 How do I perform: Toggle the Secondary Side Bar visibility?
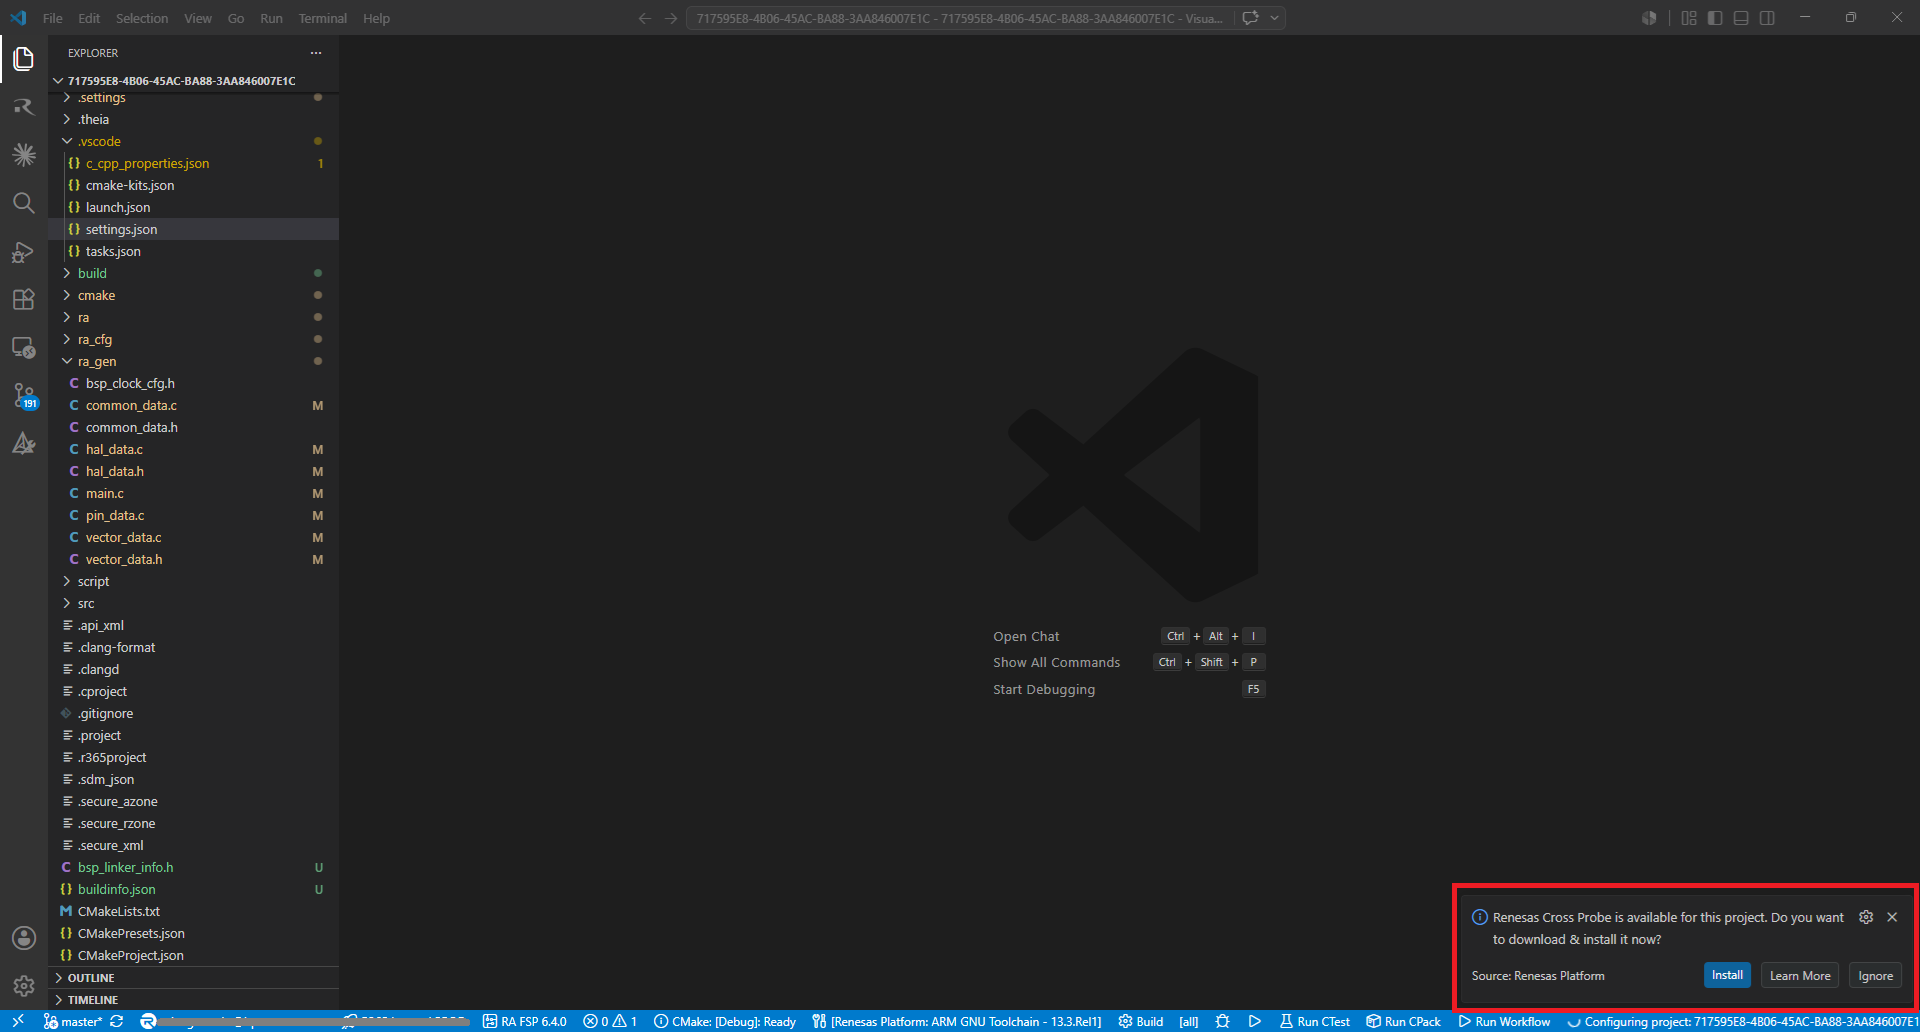click(x=1767, y=18)
